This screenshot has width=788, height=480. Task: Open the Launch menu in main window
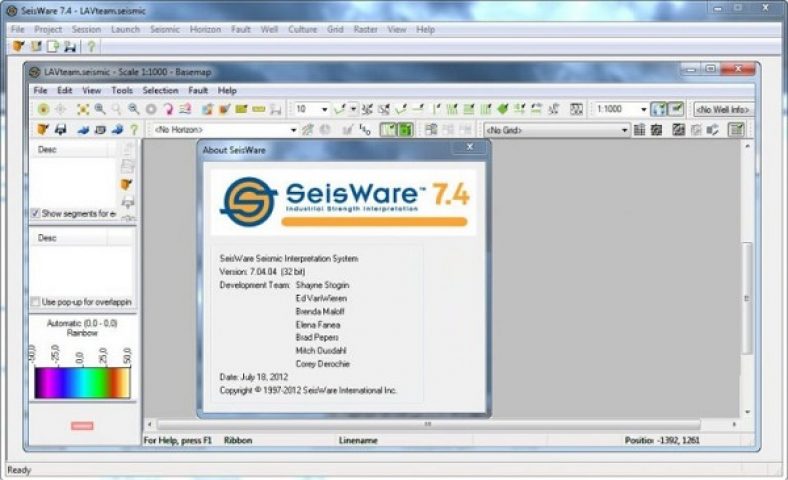[x=125, y=29]
